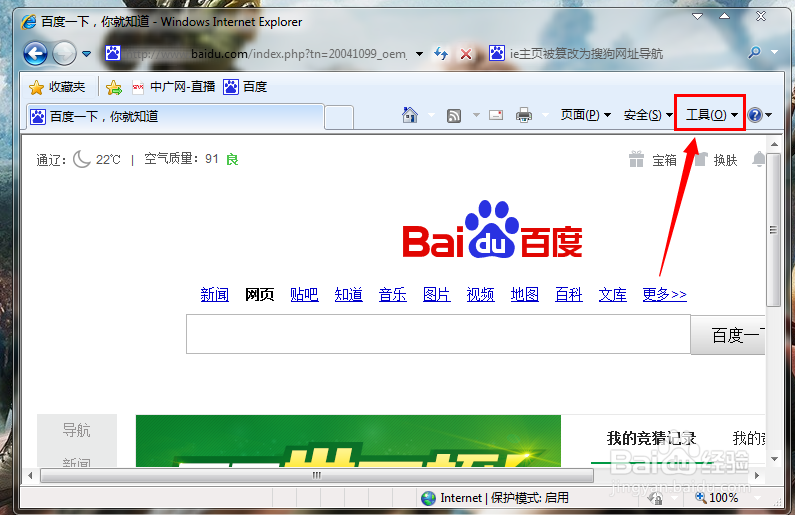Open the 地图 link
Viewport: 795px width, 515px height.
click(524, 295)
